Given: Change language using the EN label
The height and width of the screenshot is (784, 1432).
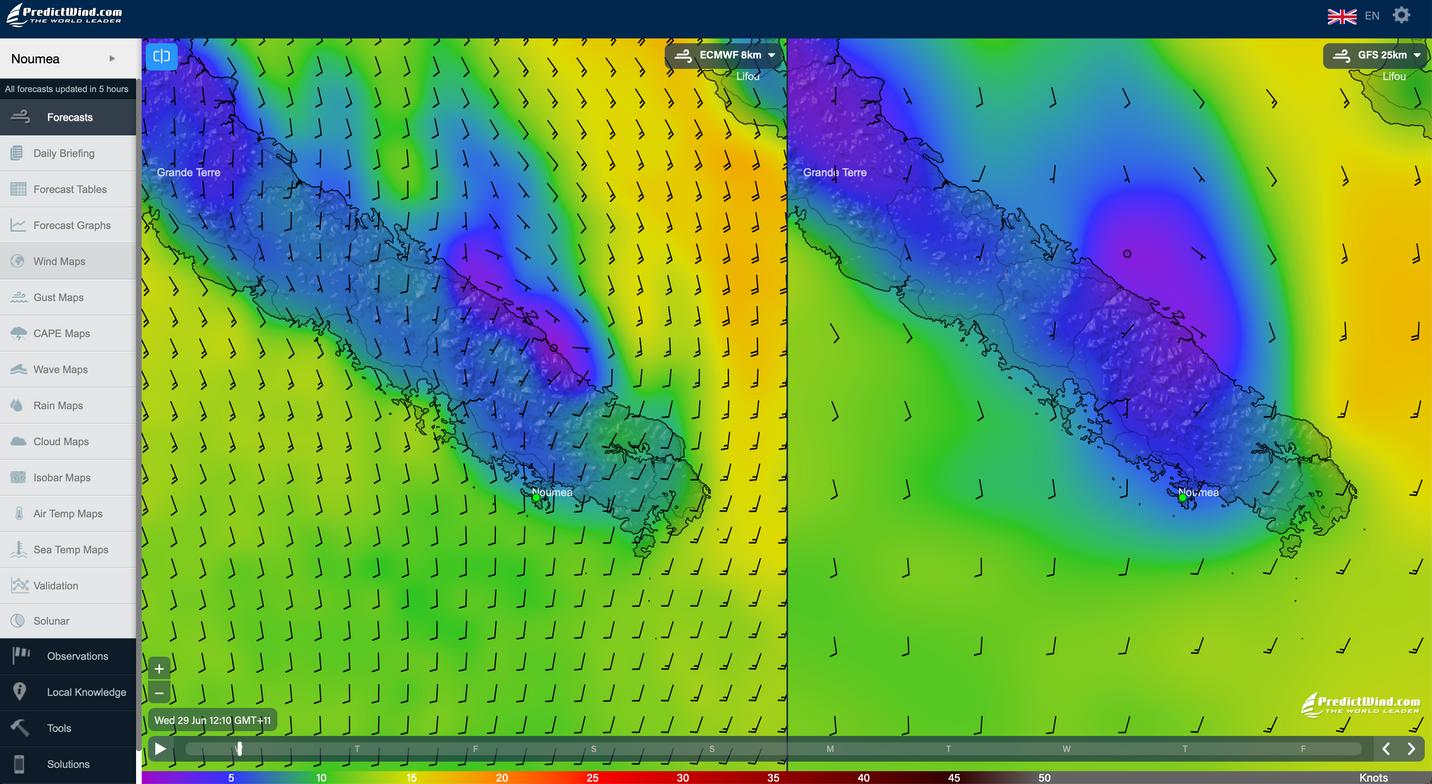Looking at the screenshot, I should [1372, 16].
